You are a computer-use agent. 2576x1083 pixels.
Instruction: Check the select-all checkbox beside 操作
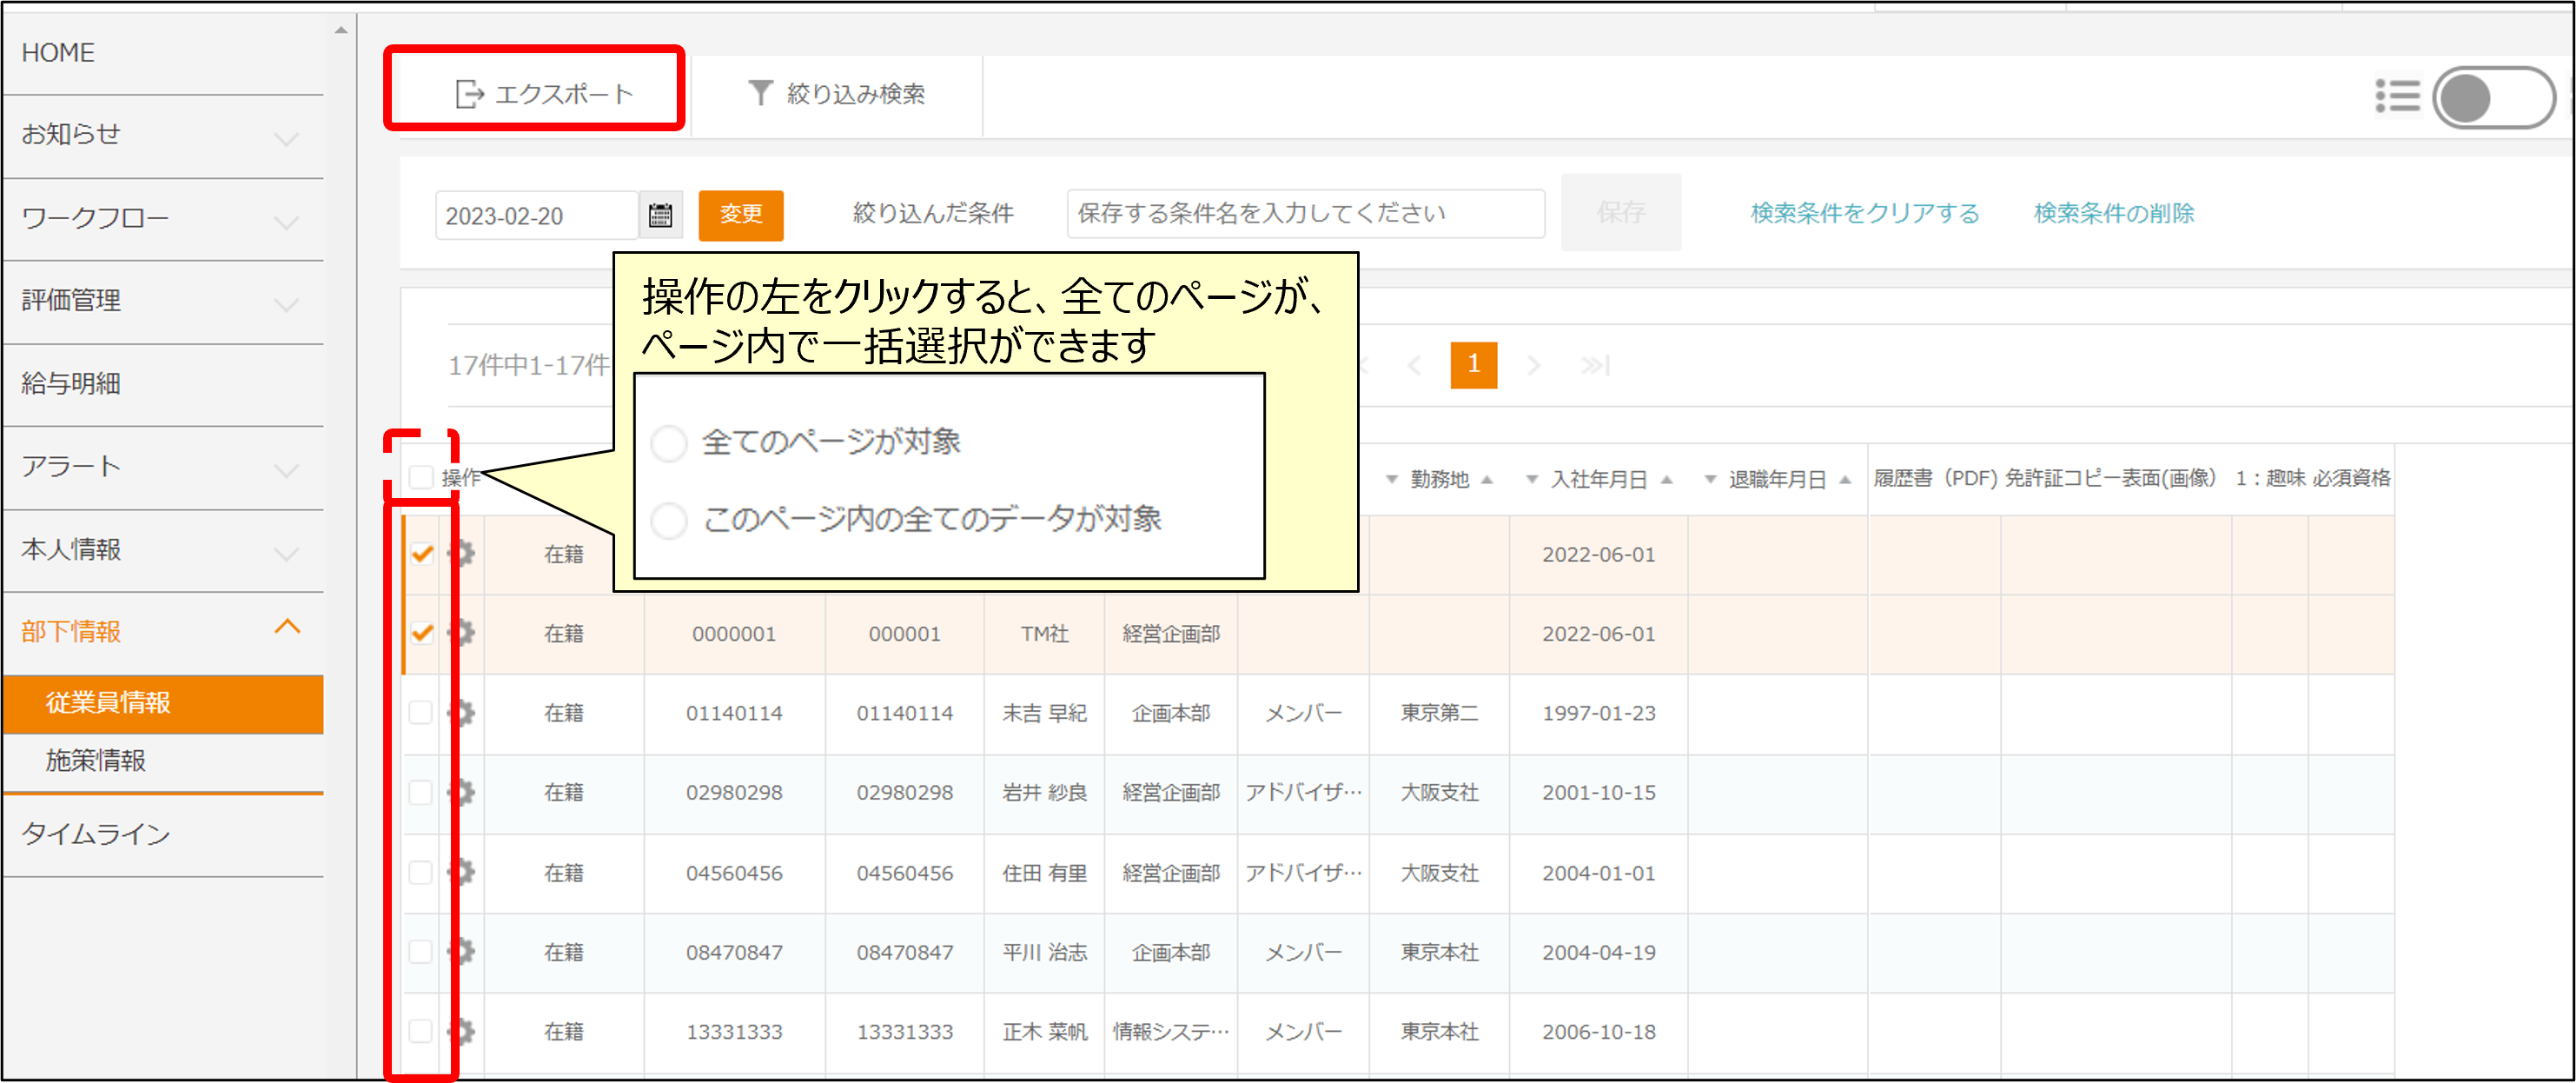coord(421,478)
